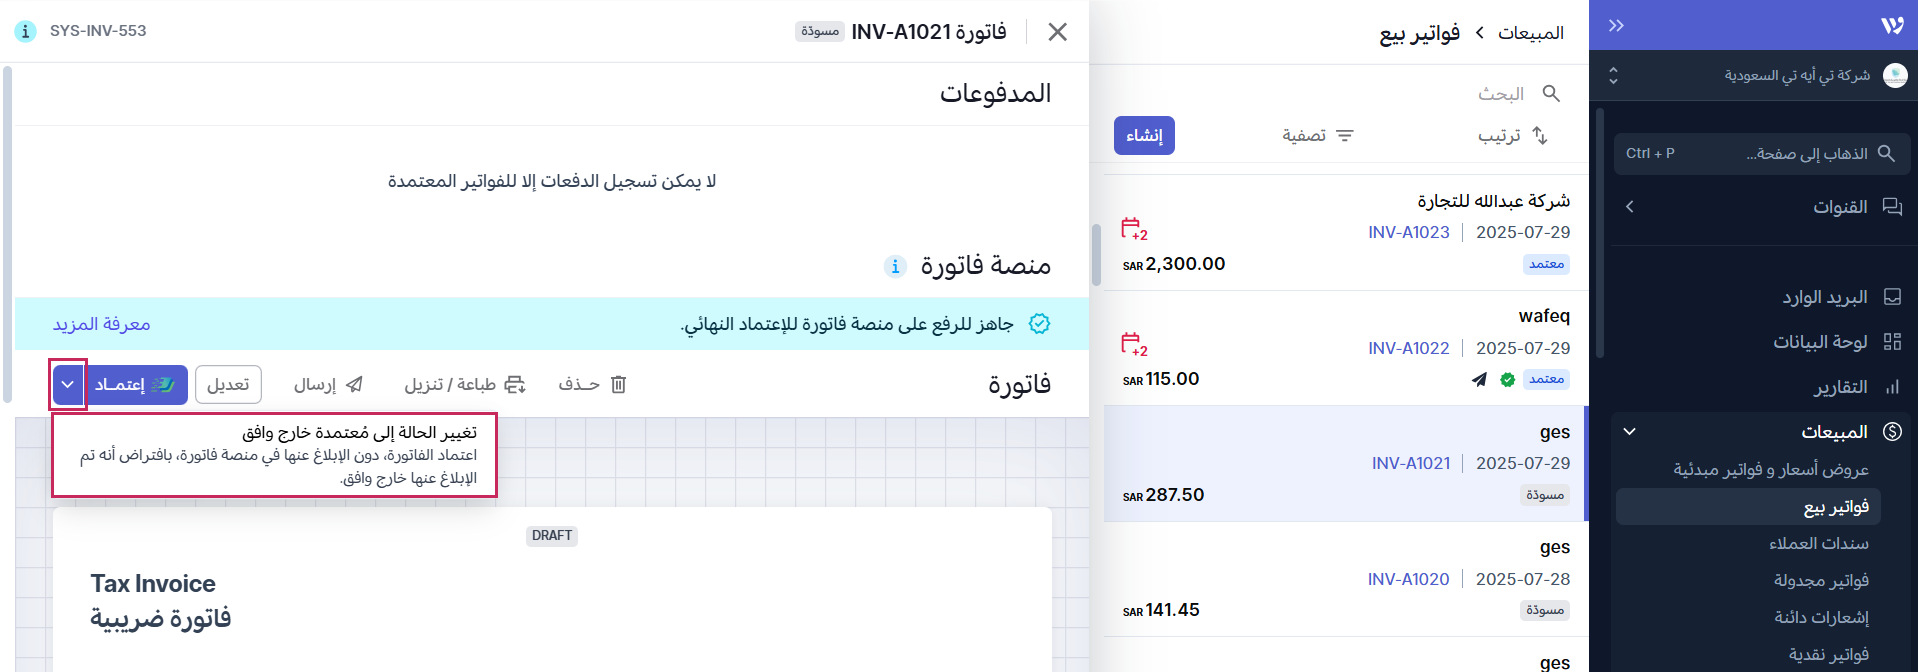Screen dimensions: 1918x672
Task: Go to لوحة البيانات in sidebar
Action: point(1820,342)
